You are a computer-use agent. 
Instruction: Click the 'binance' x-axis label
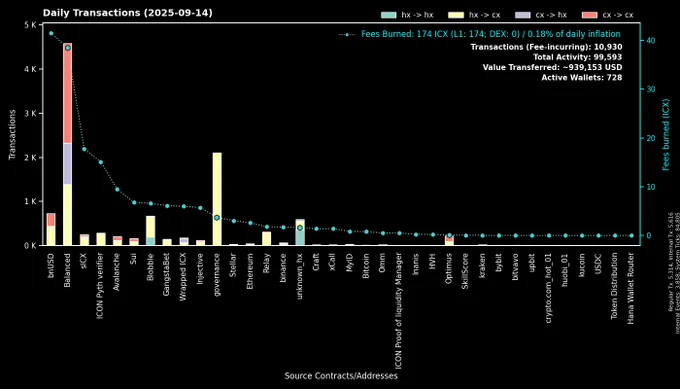[x=283, y=268]
